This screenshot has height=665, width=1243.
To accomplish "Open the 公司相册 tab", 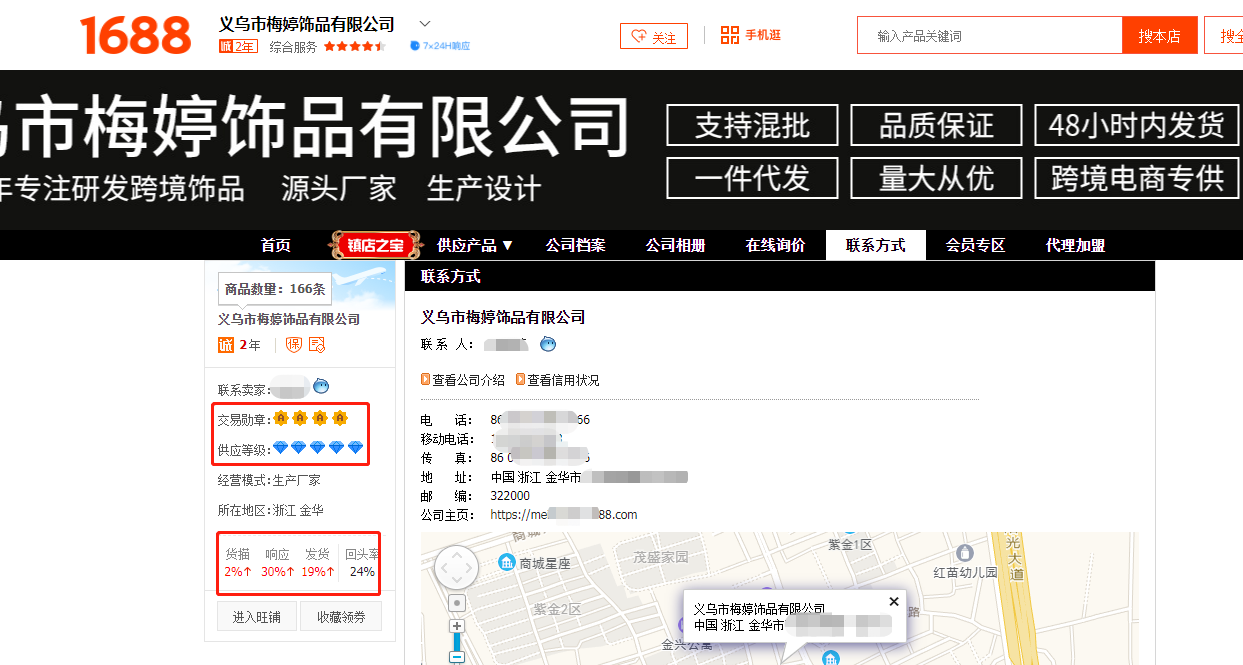I will (x=675, y=245).
